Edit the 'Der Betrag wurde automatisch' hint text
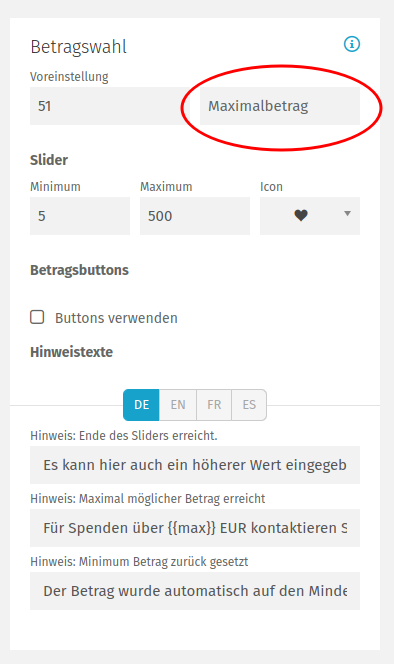Viewport: 394px width, 664px height. (x=195, y=591)
